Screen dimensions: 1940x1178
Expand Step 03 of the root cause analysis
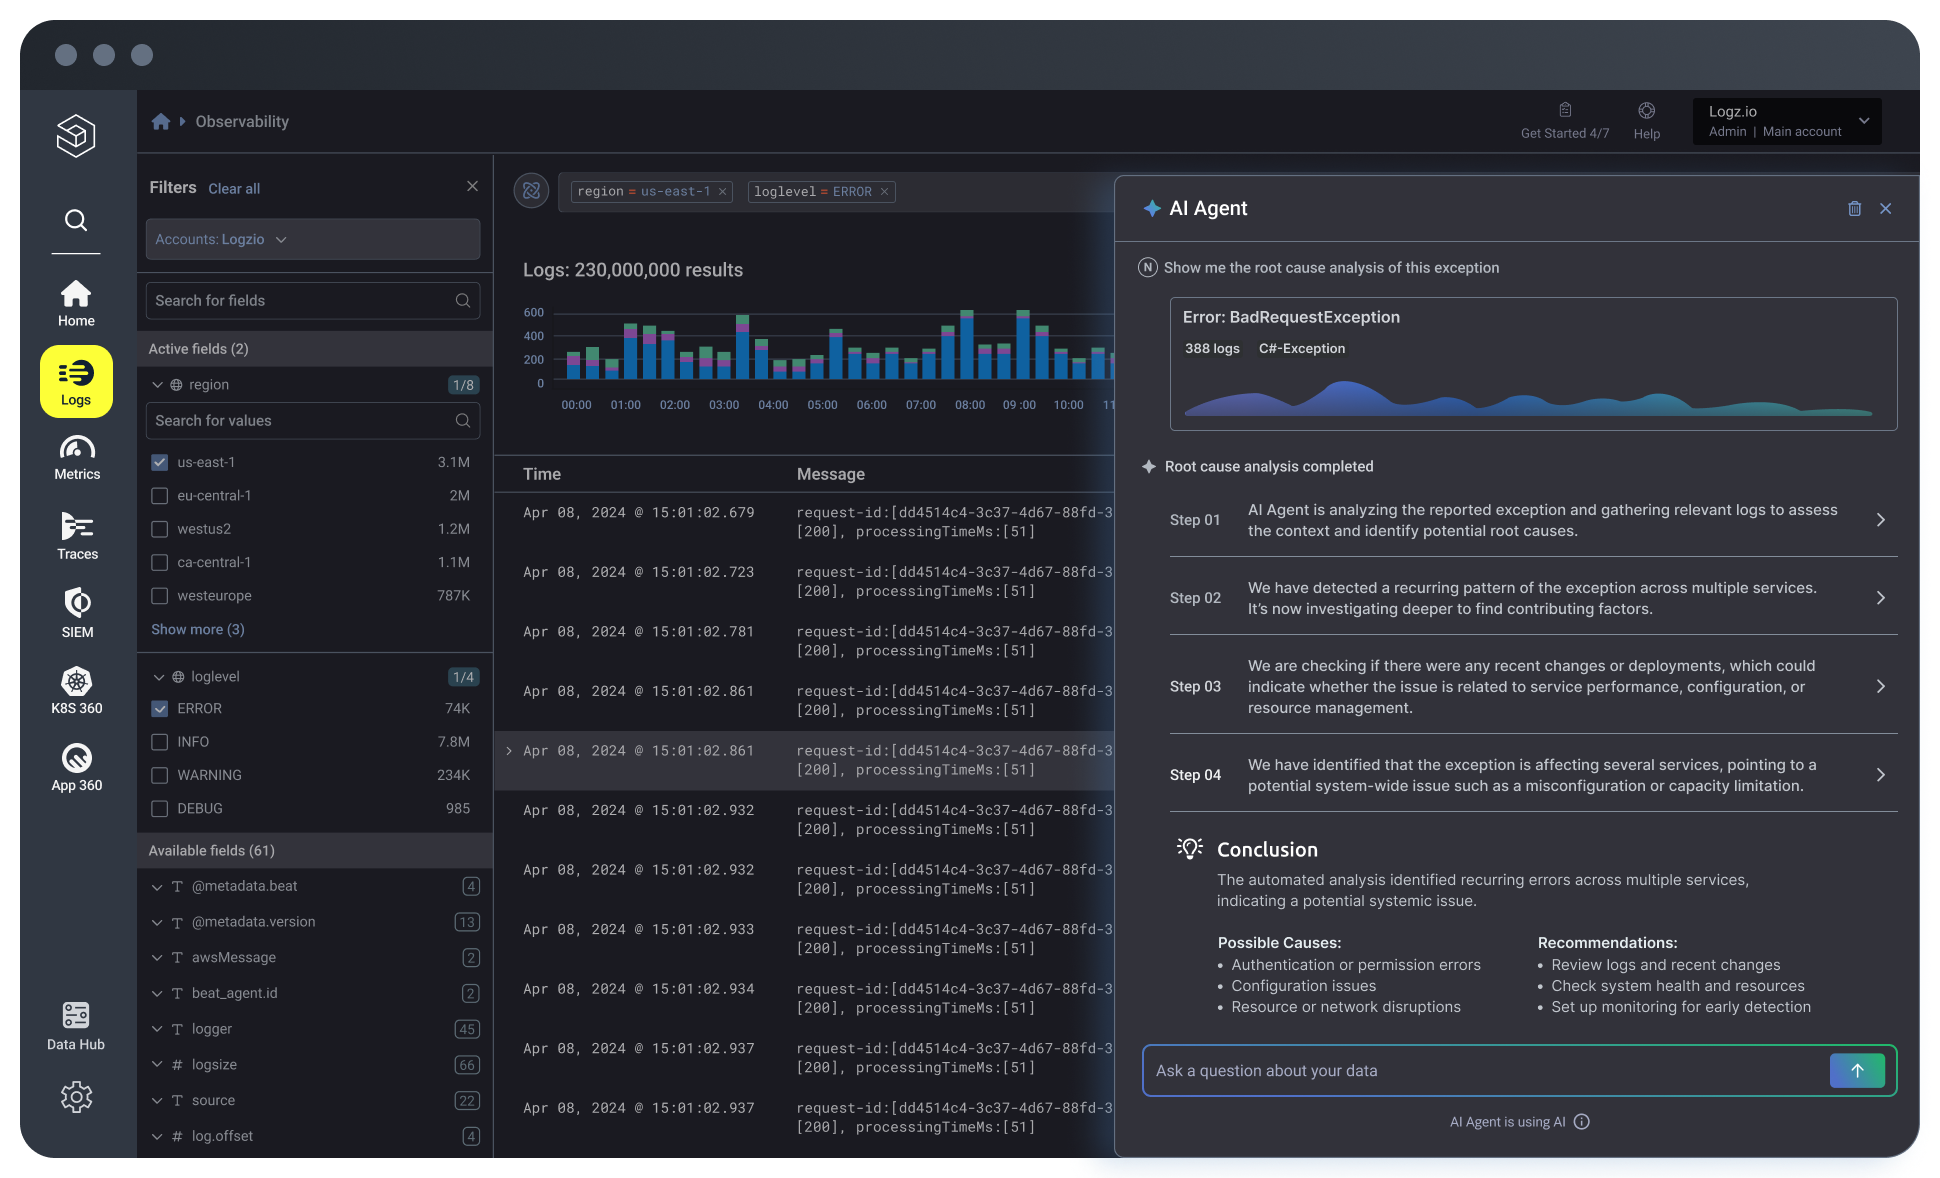pyautogui.click(x=1881, y=687)
